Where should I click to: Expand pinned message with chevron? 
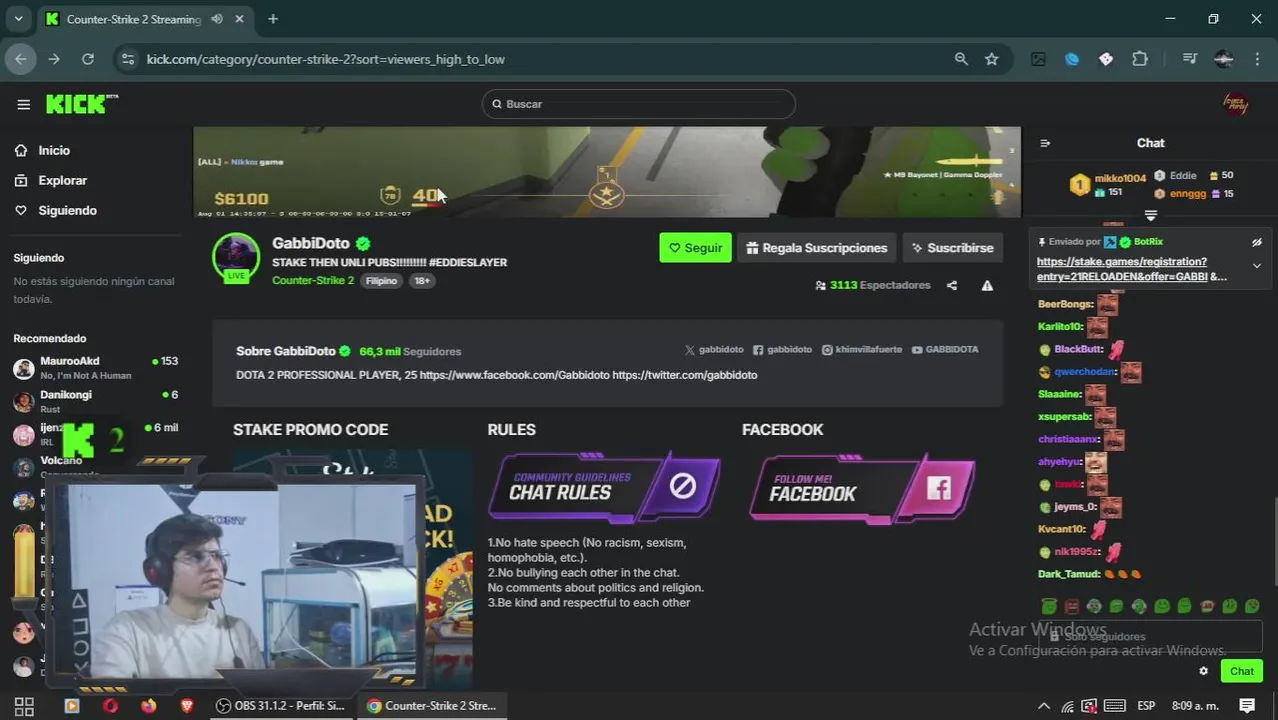point(1257,266)
